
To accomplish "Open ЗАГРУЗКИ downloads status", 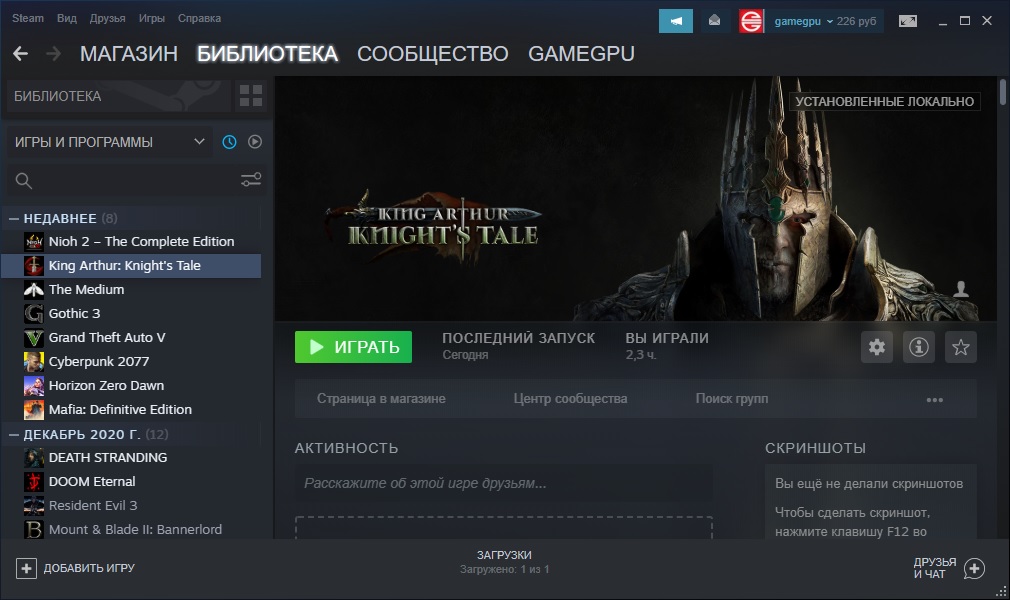I will point(504,561).
